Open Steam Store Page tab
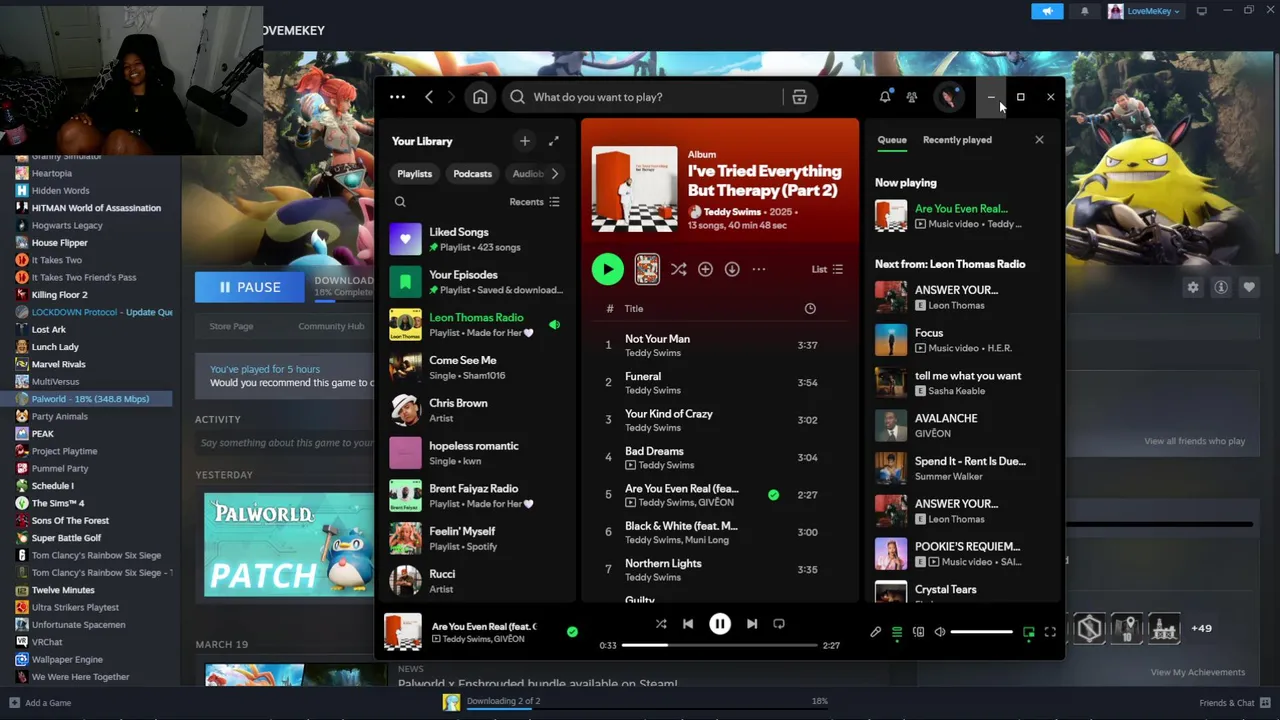Image resolution: width=1280 pixels, height=720 pixels. tap(231, 326)
